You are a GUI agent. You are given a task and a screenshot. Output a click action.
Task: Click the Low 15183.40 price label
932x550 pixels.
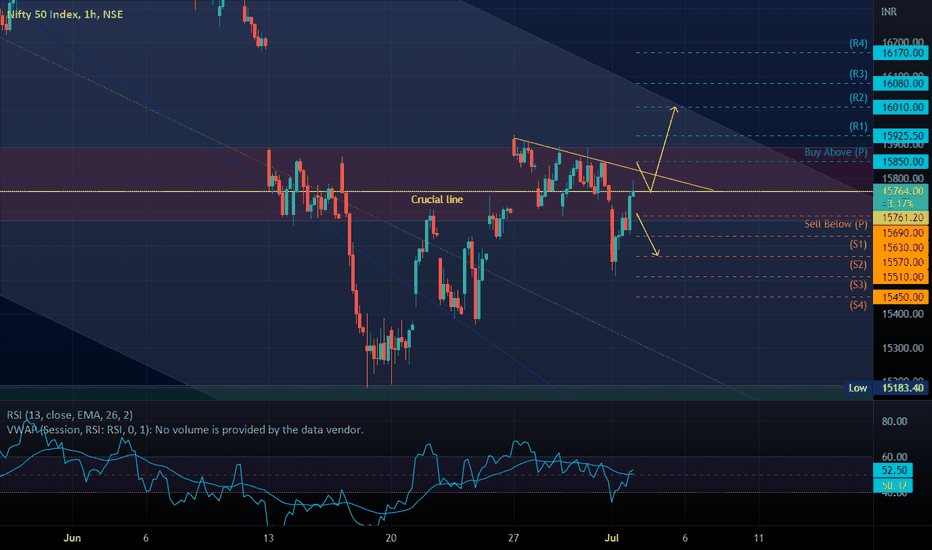(x=887, y=388)
